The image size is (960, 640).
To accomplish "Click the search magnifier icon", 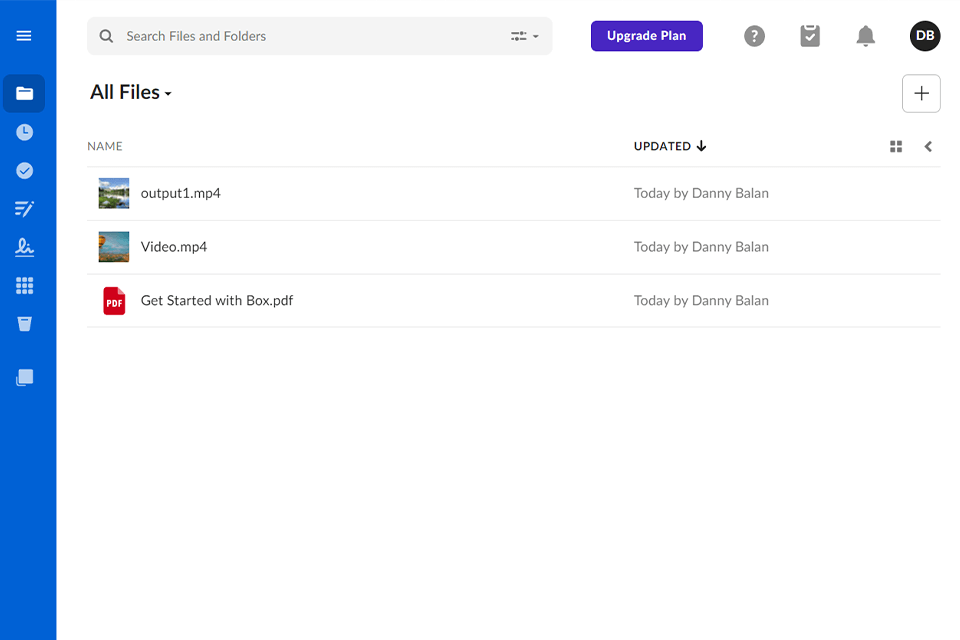I will (107, 36).
